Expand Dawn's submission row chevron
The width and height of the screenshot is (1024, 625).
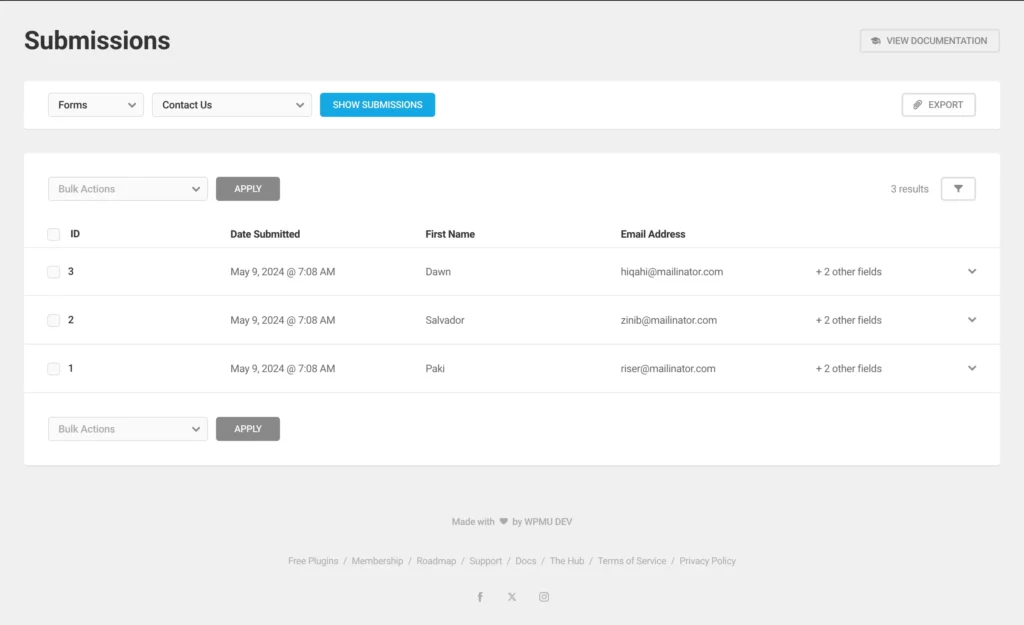(972, 272)
